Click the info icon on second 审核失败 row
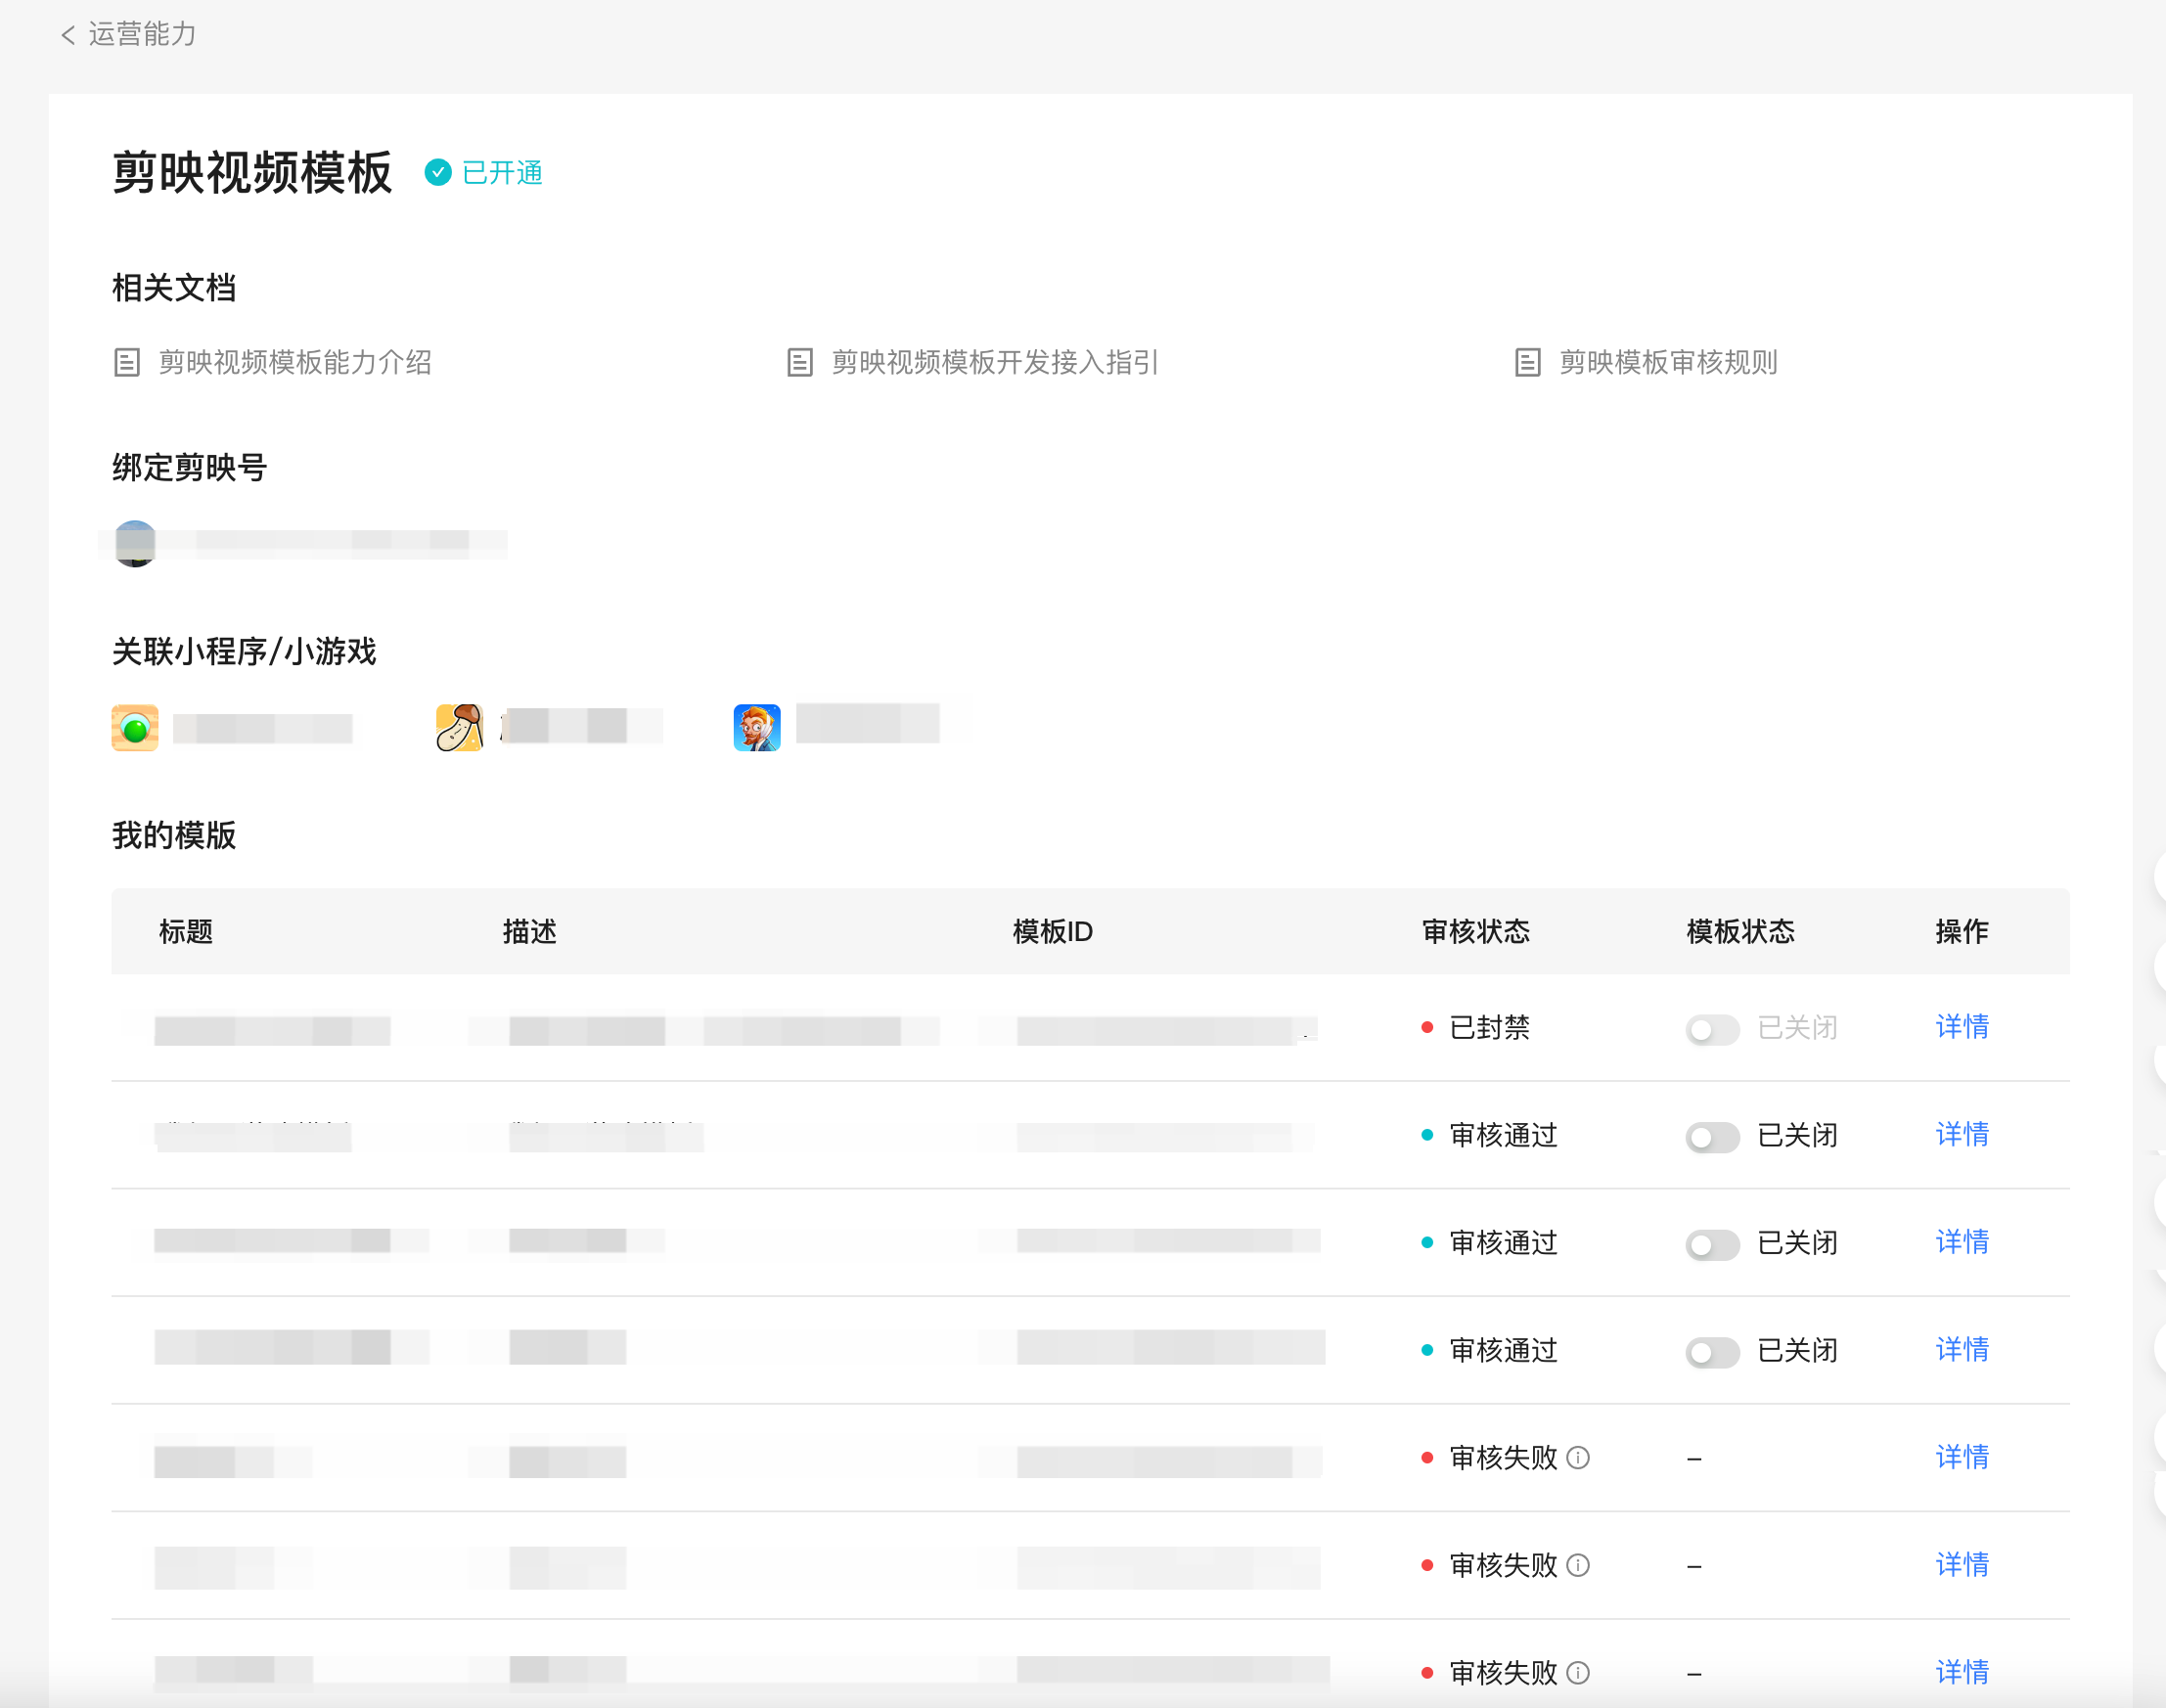 pyautogui.click(x=1578, y=1565)
